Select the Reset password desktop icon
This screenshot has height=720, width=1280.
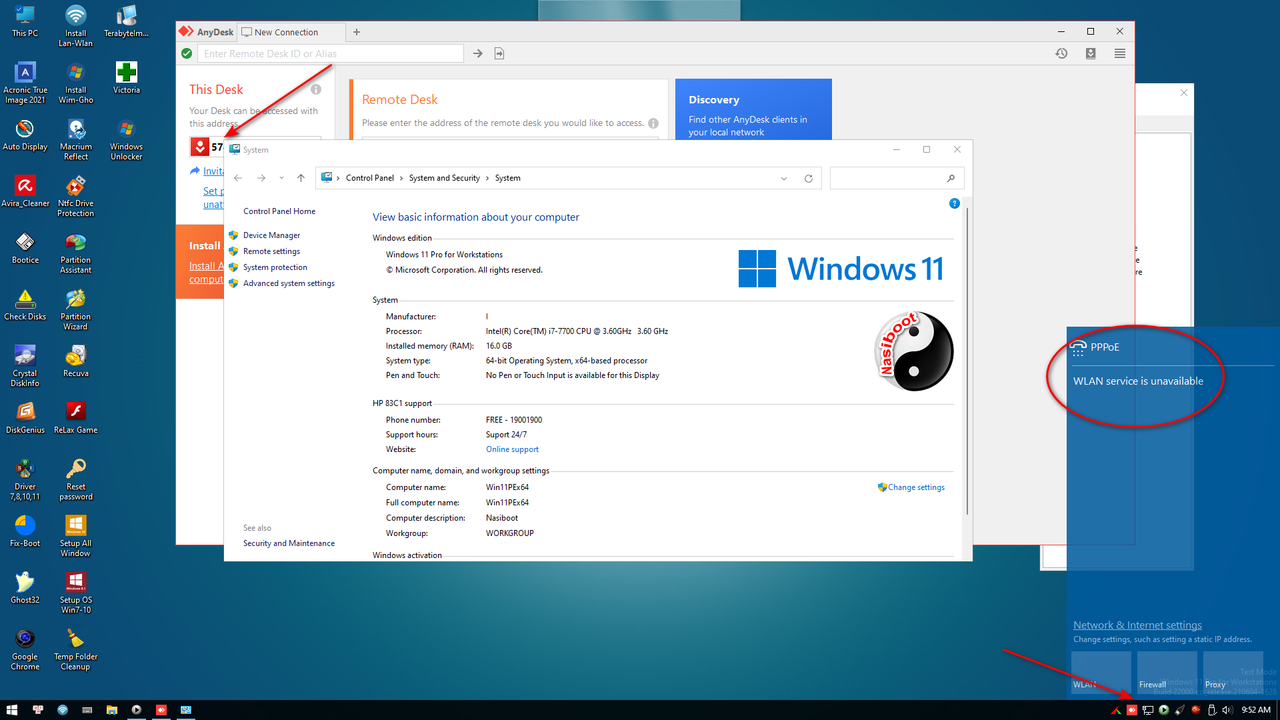[76, 479]
